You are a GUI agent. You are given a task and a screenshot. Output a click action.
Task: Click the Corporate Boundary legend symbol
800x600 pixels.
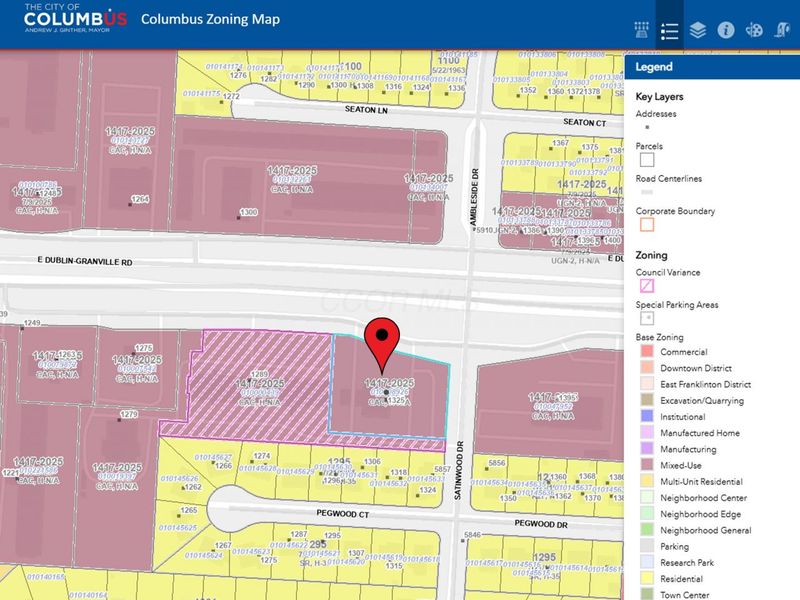646,225
